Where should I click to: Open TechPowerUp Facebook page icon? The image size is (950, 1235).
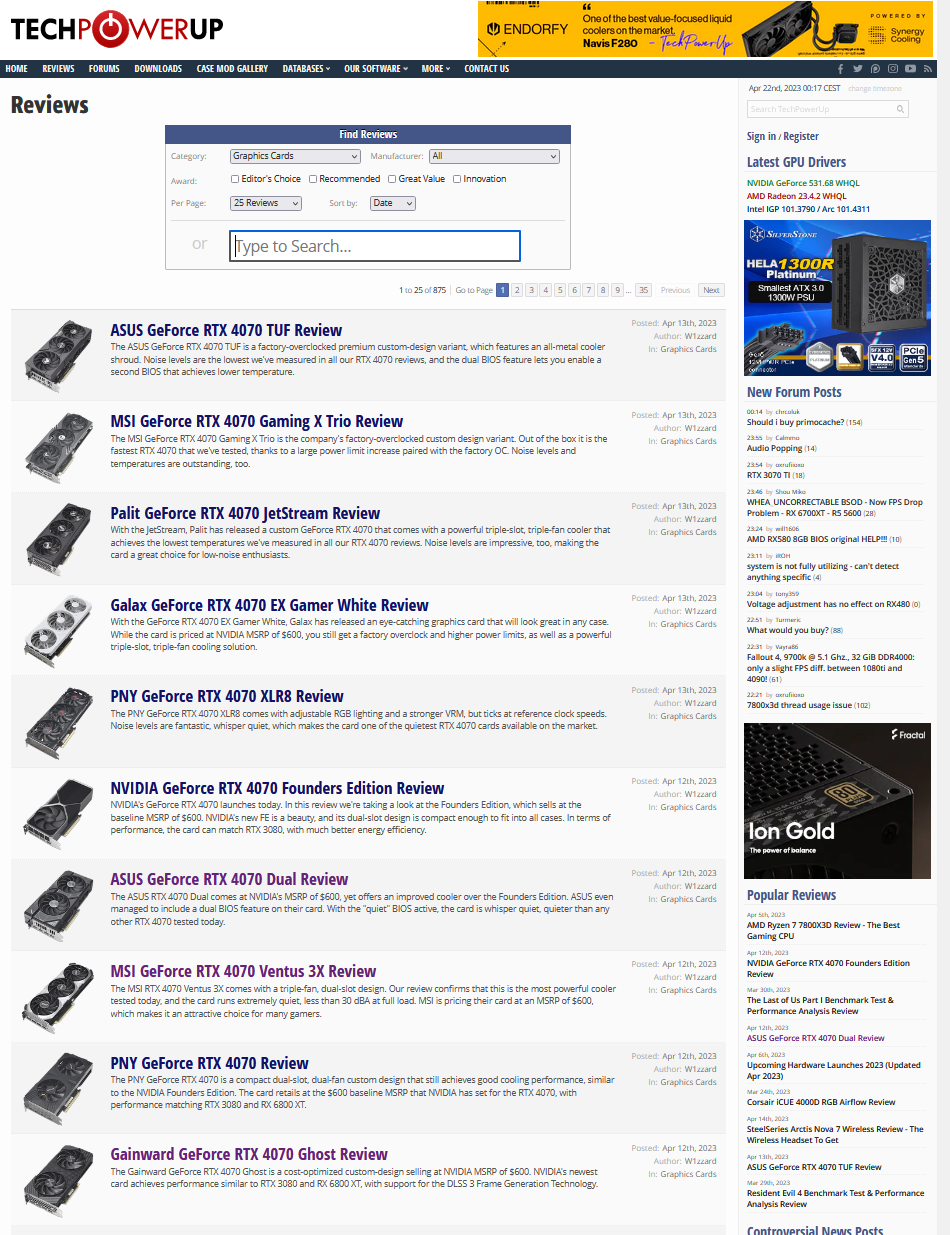tap(841, 69)
